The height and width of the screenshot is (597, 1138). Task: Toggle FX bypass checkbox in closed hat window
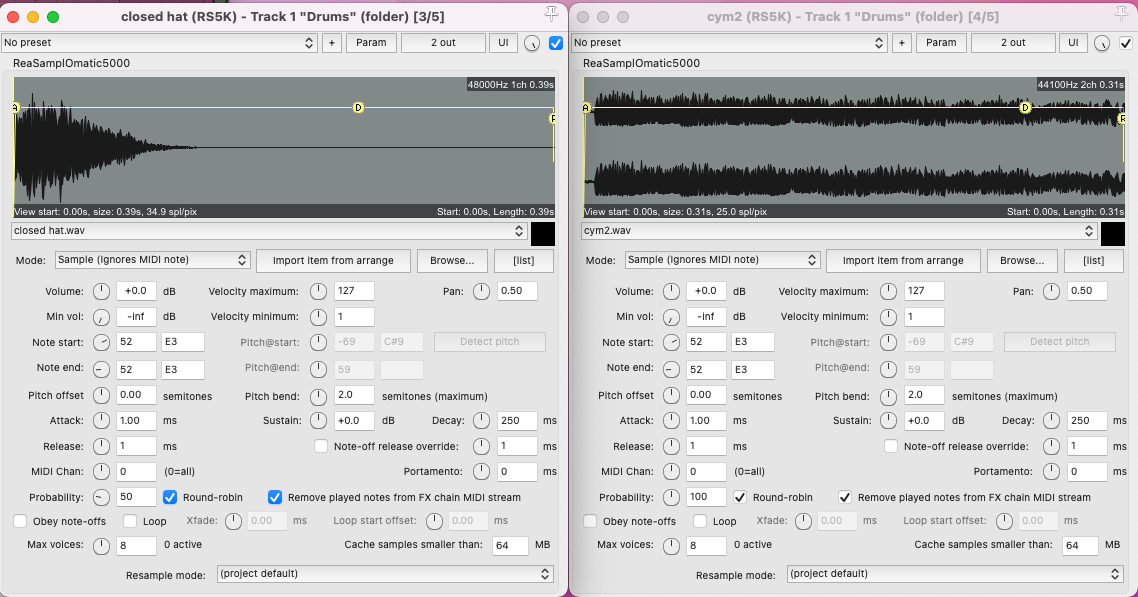coord(556,43)
